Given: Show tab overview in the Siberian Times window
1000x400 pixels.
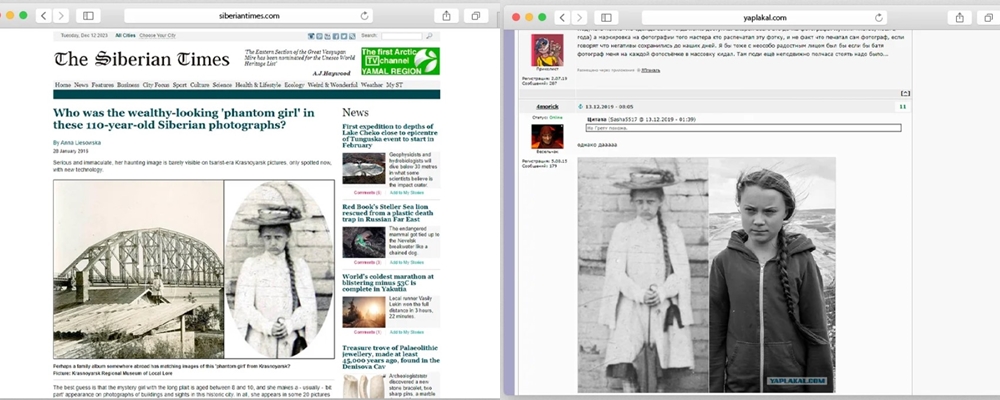Looking at the screenshot, I should tap(476, 17).
